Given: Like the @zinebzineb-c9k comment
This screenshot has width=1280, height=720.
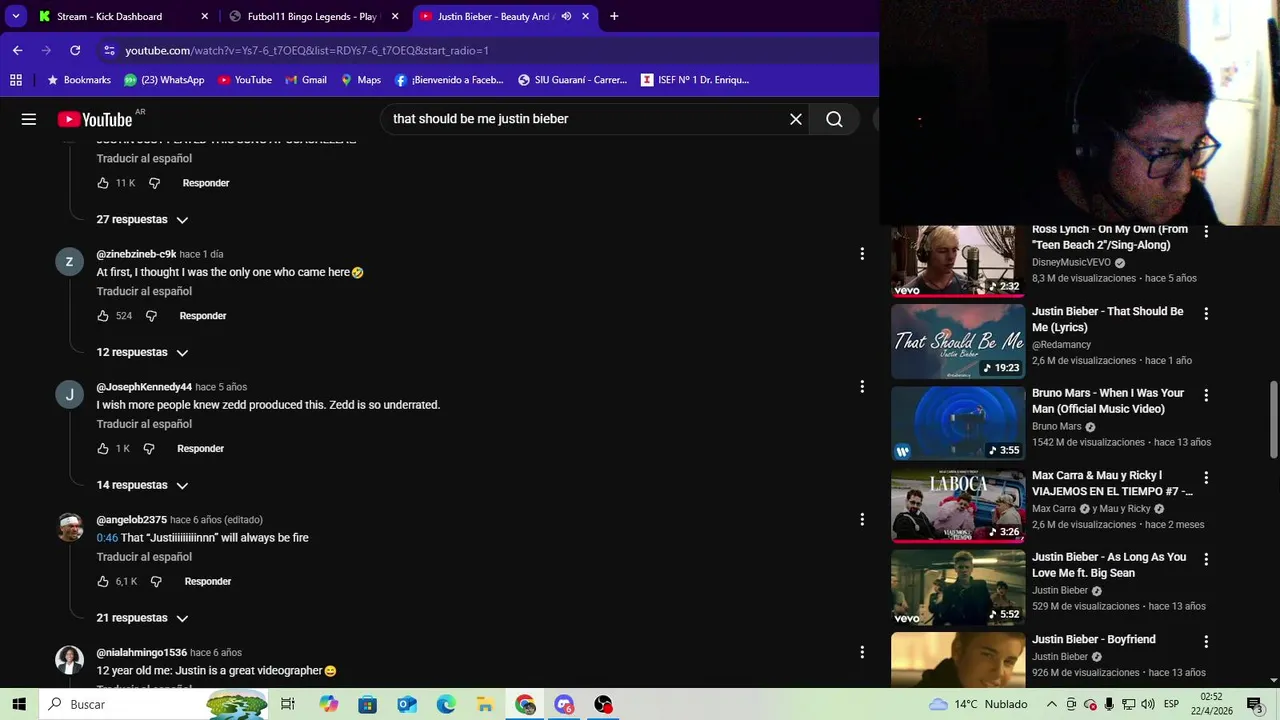Looking at the screenshot, I should point(103,316).
